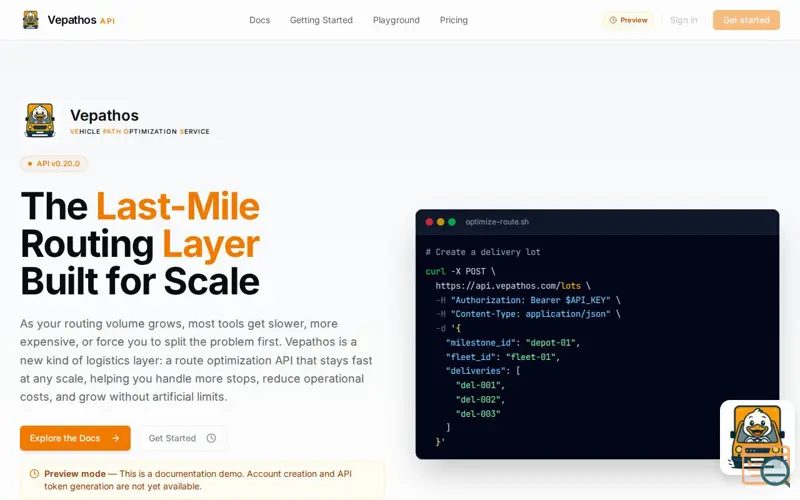
Task: Click the large duck car logo in the hero
Action: (40, 120)
